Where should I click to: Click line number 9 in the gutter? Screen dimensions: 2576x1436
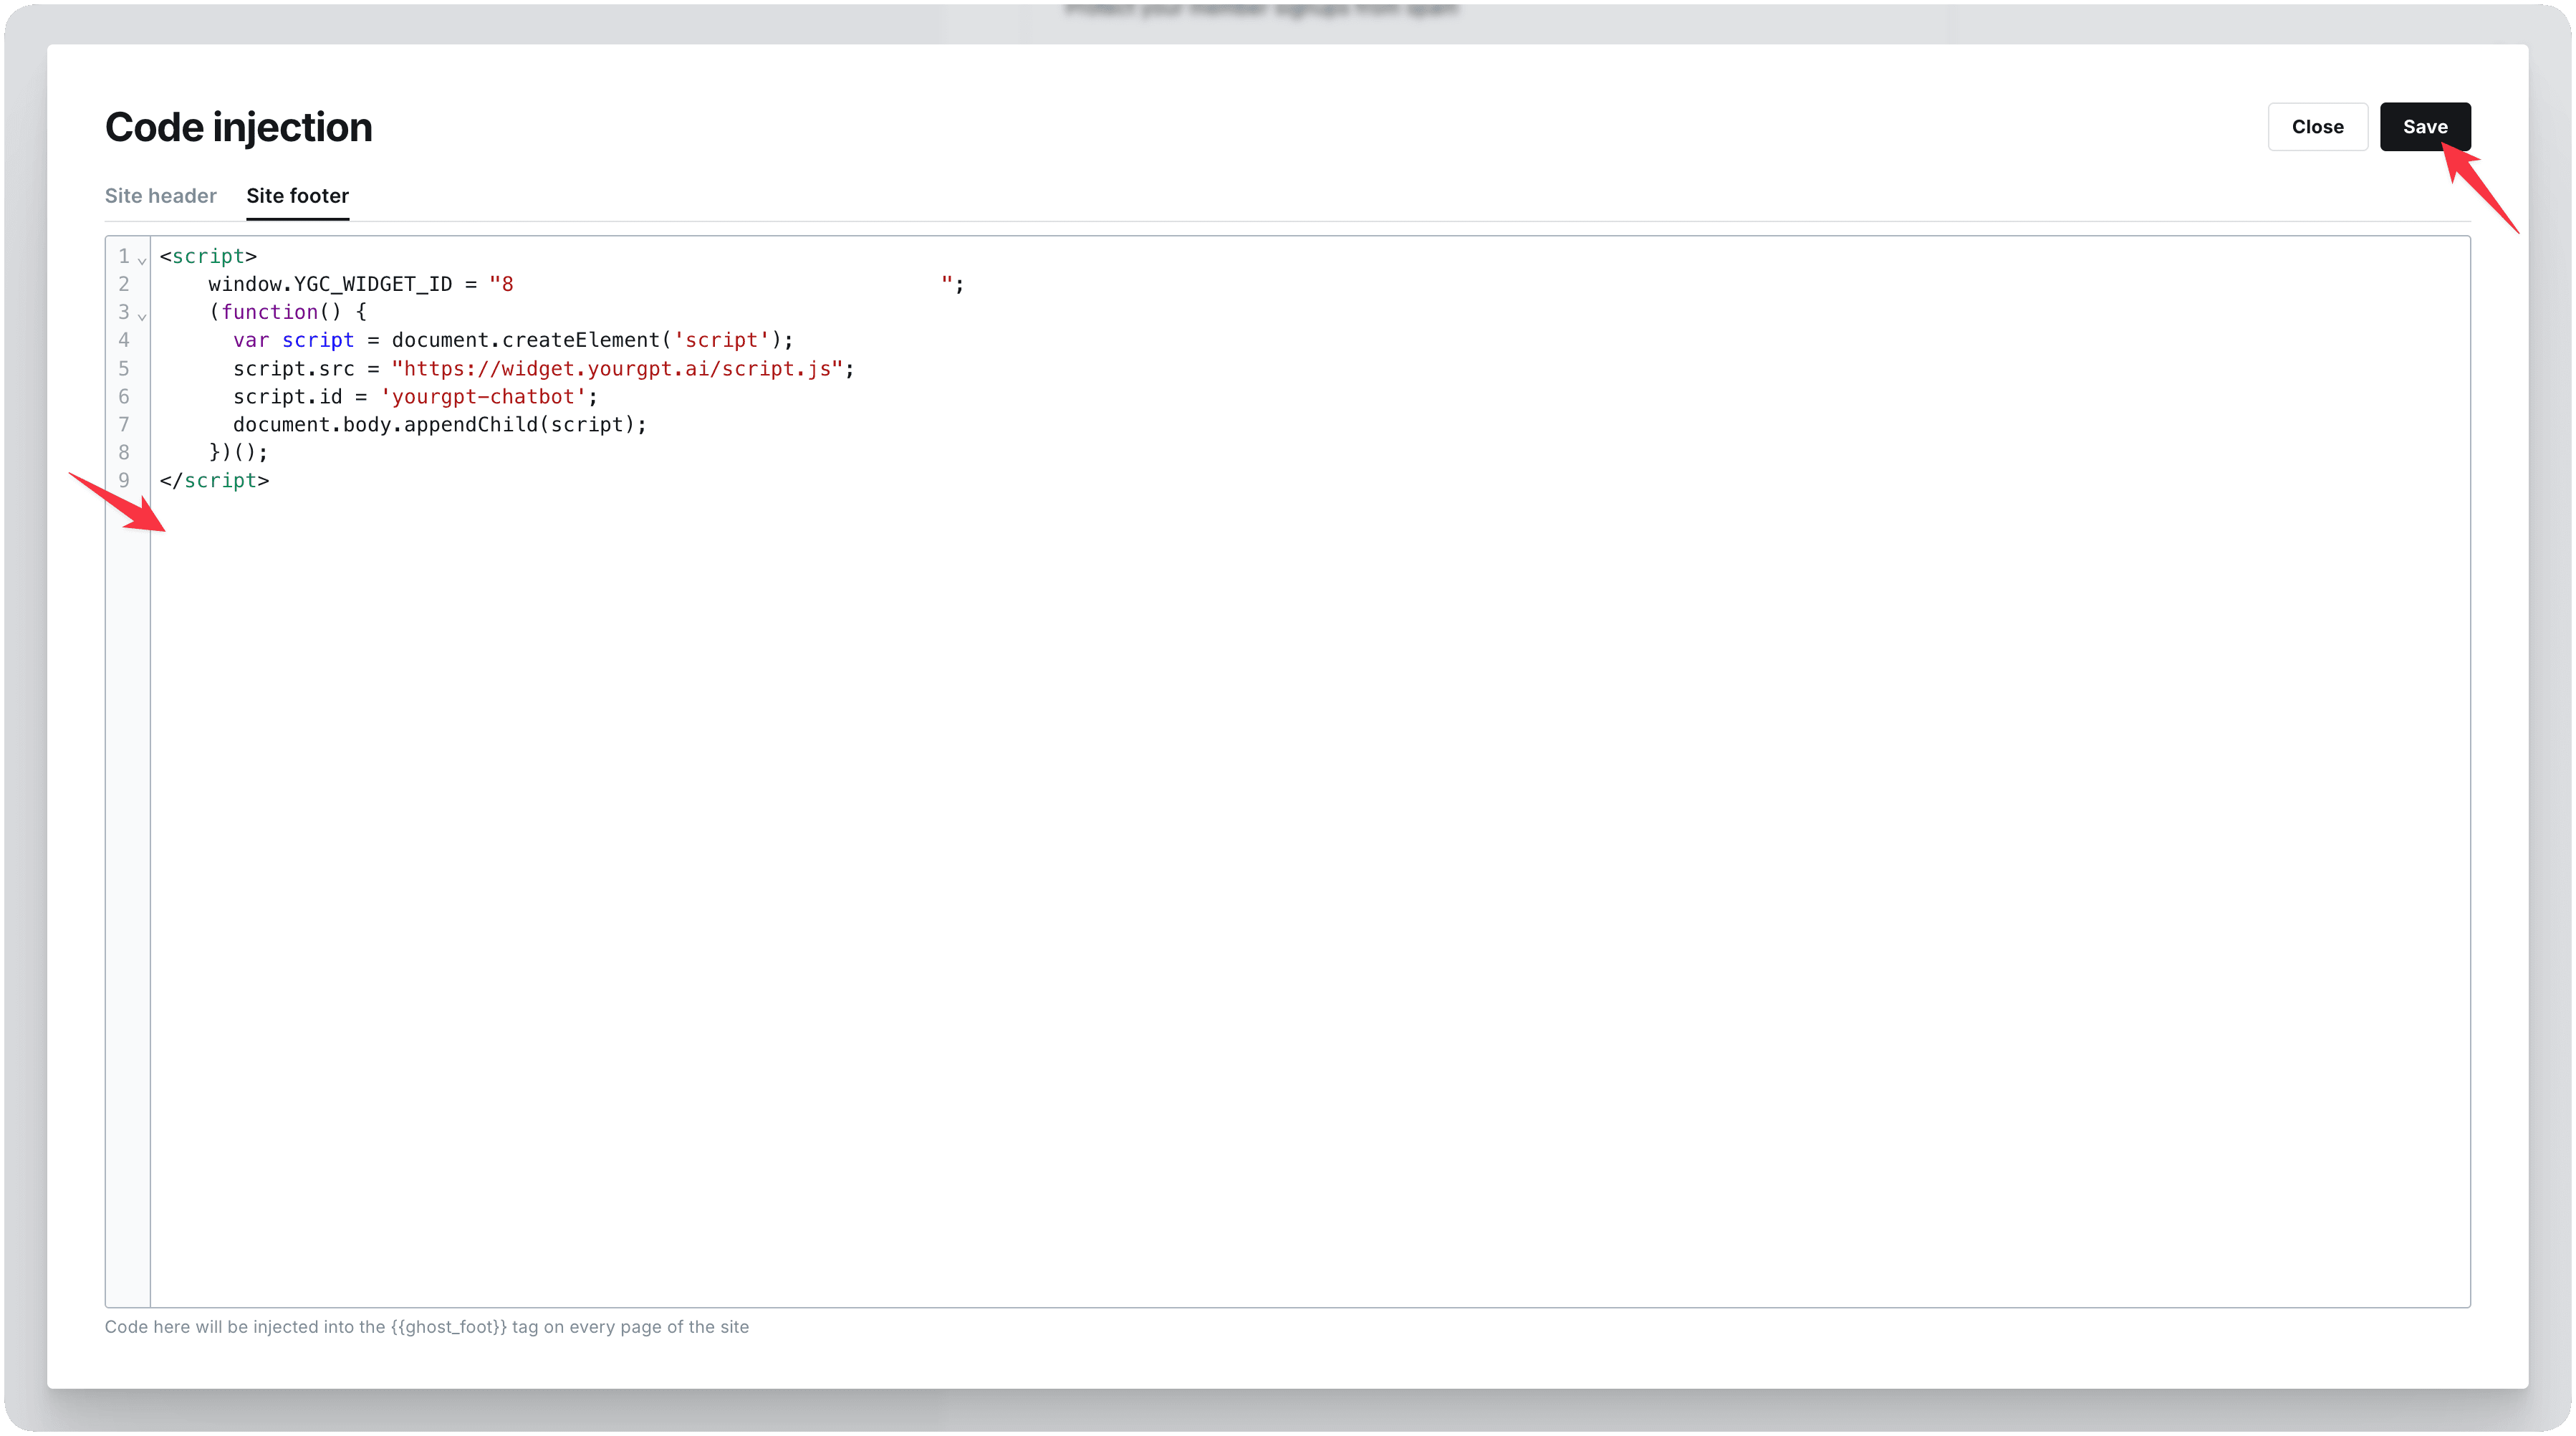point(124,480)
